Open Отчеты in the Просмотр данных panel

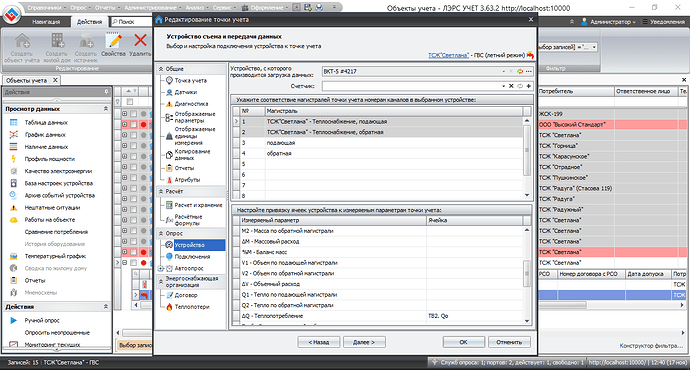pyautogui.click(x=35, y=280)
